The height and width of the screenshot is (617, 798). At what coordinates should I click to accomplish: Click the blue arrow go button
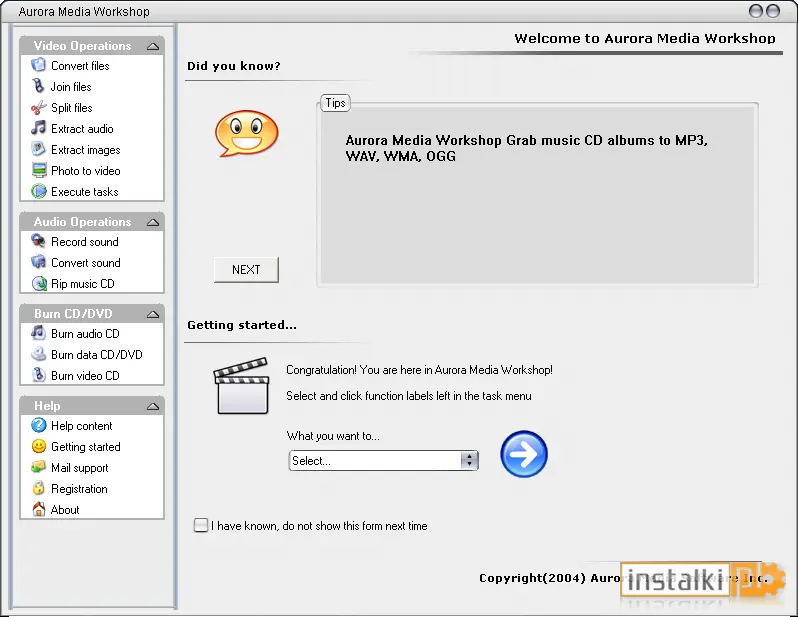(524, 454)
